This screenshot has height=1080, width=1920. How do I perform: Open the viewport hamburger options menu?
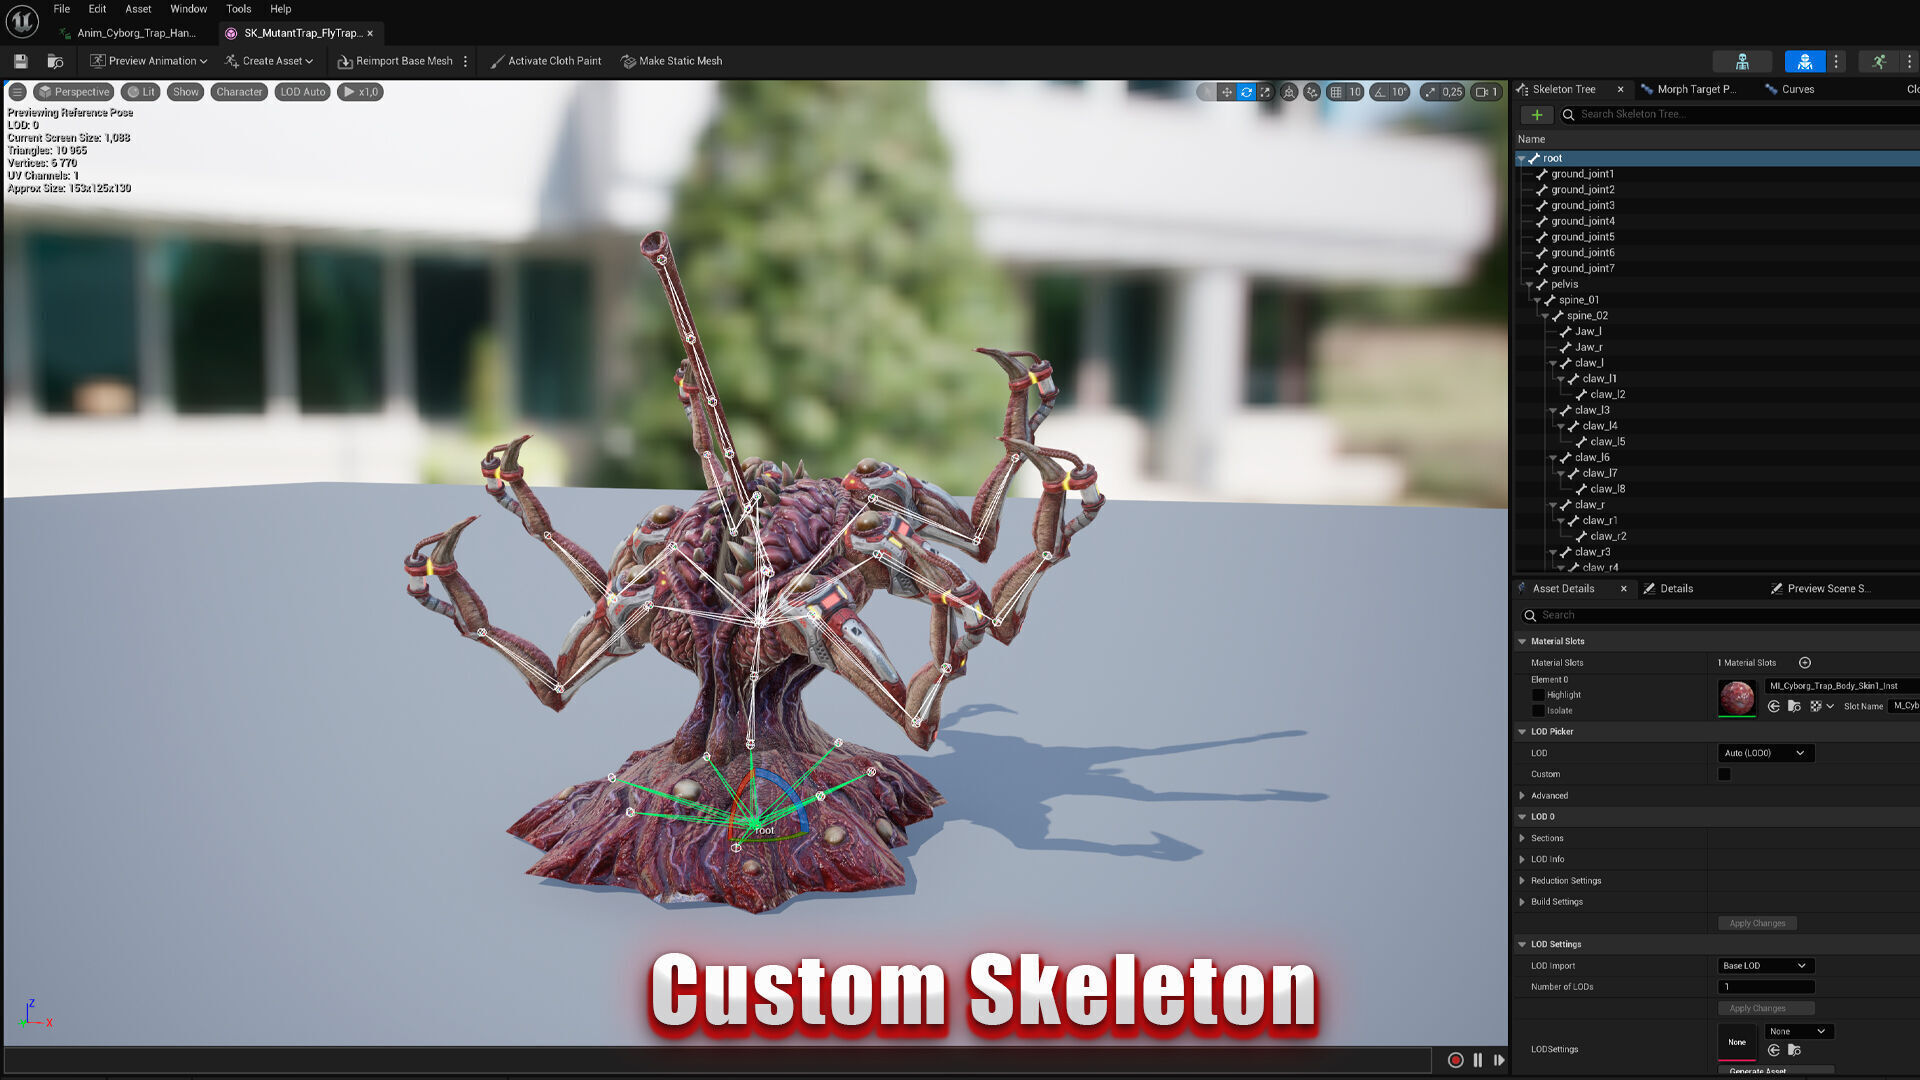click(17, 92)
